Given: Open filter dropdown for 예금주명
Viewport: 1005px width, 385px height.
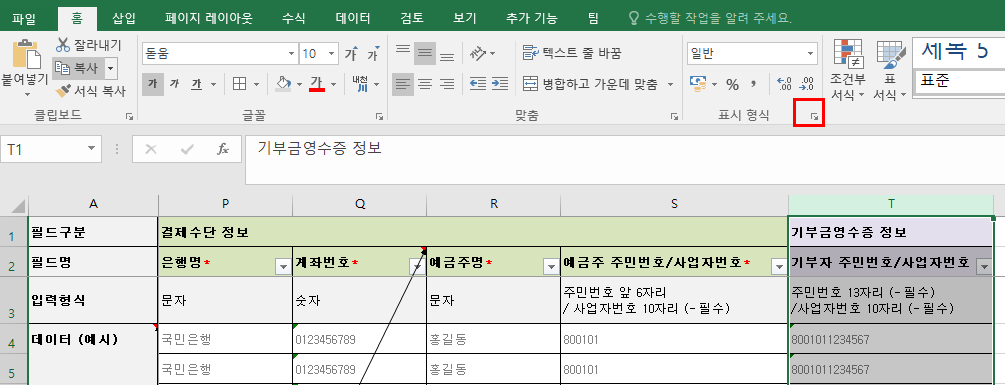Looking at the screenshot, I should (x=551, y=267).
